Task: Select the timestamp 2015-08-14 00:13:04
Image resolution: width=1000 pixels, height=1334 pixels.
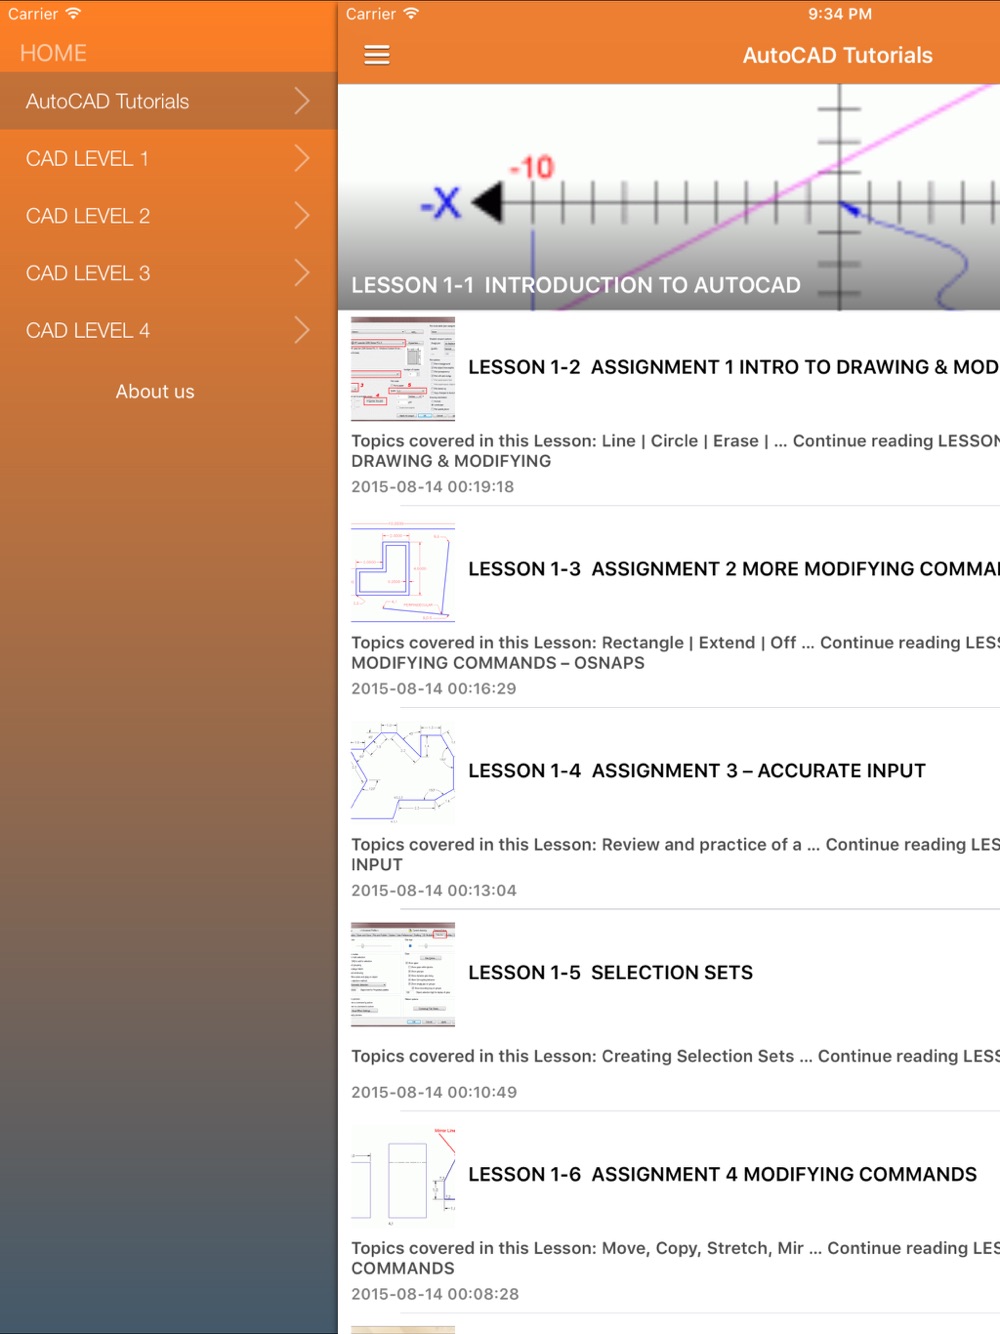Action: (434, 891)
